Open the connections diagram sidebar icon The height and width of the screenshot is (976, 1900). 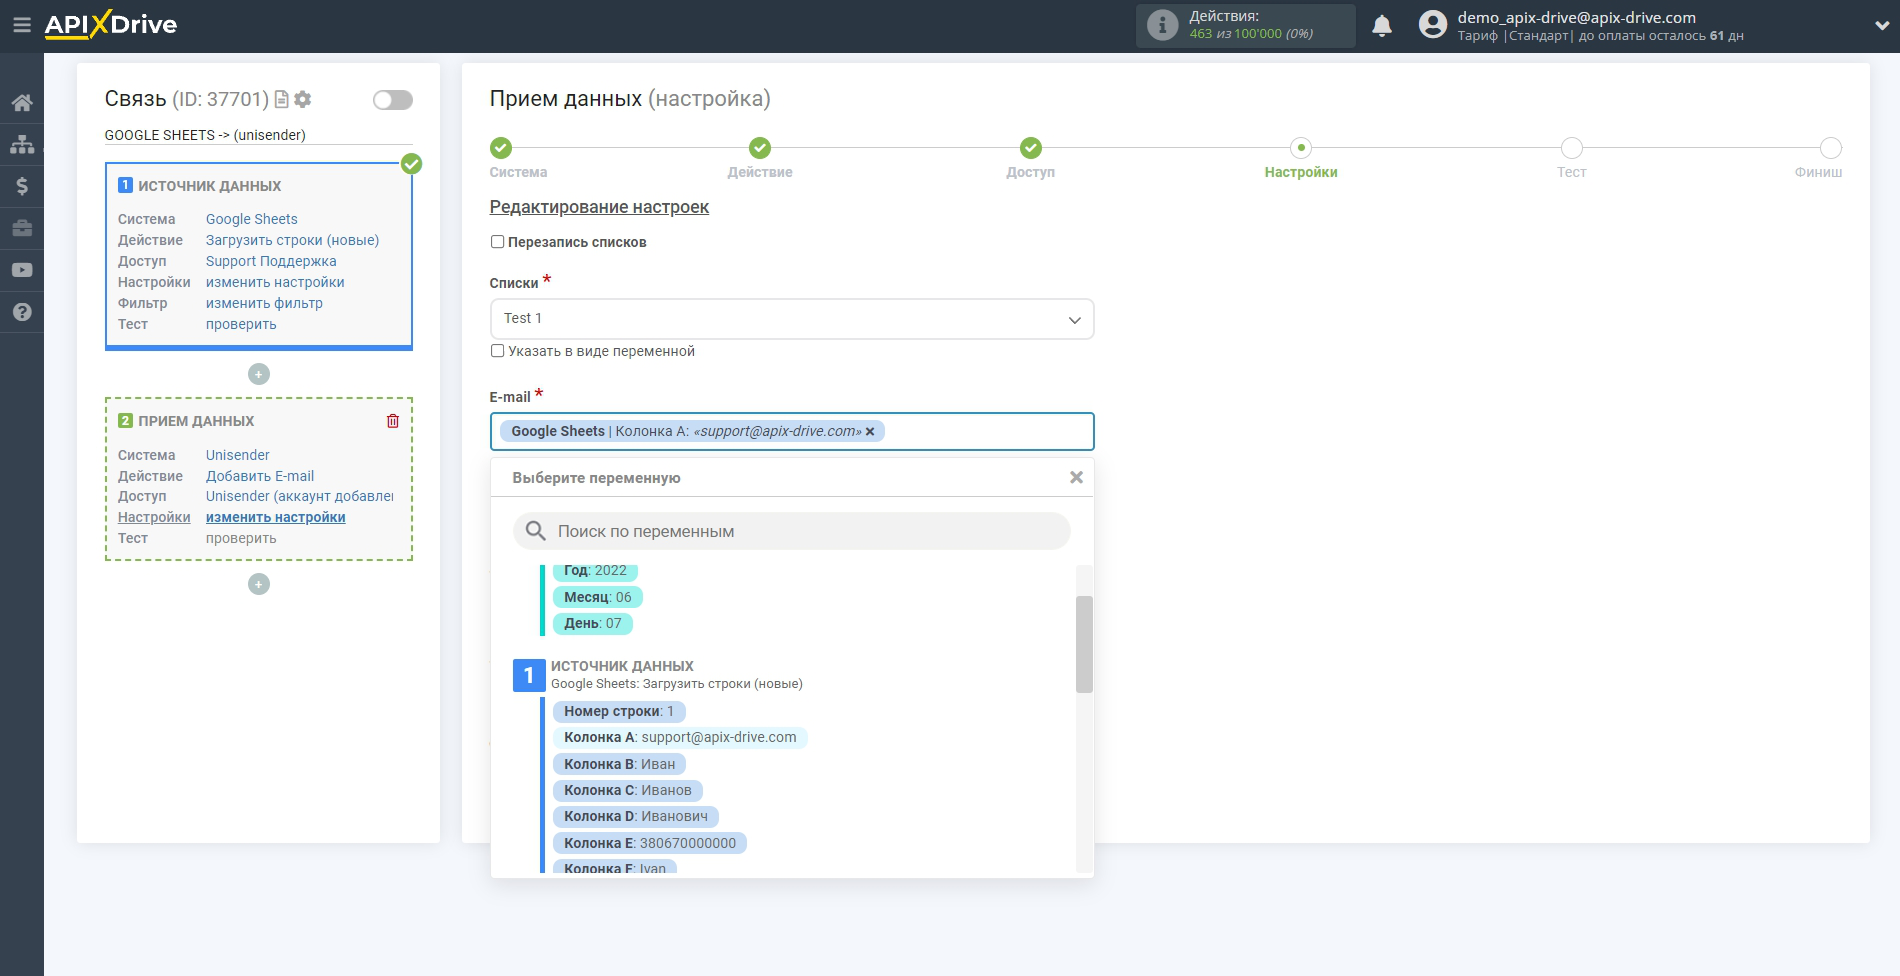(x=22, y=144)
